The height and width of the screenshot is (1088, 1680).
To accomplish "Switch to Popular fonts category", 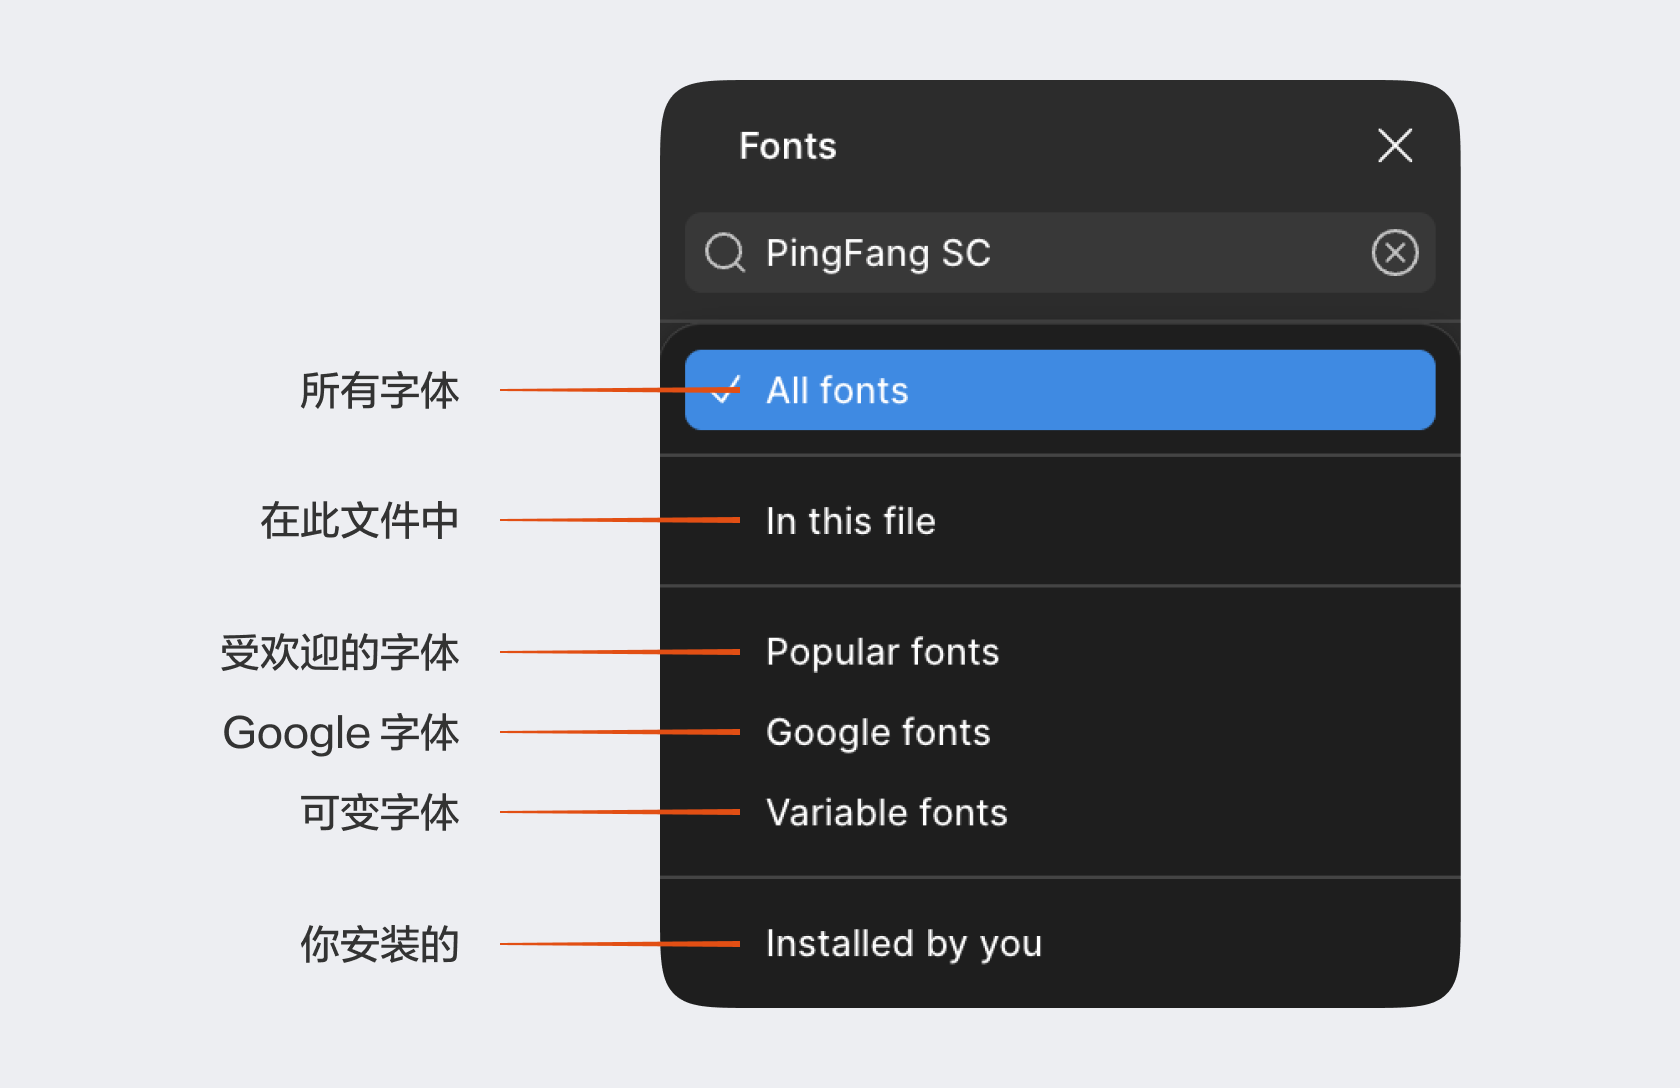I will point(882,652).
